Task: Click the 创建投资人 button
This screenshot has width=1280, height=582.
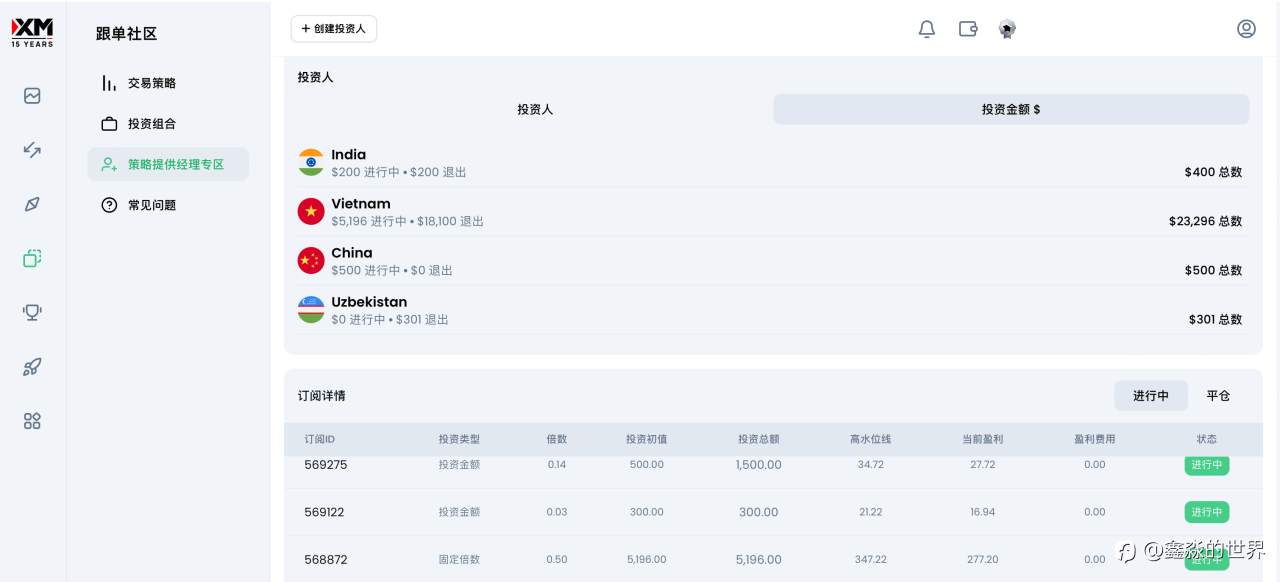Action: [334, 29]
